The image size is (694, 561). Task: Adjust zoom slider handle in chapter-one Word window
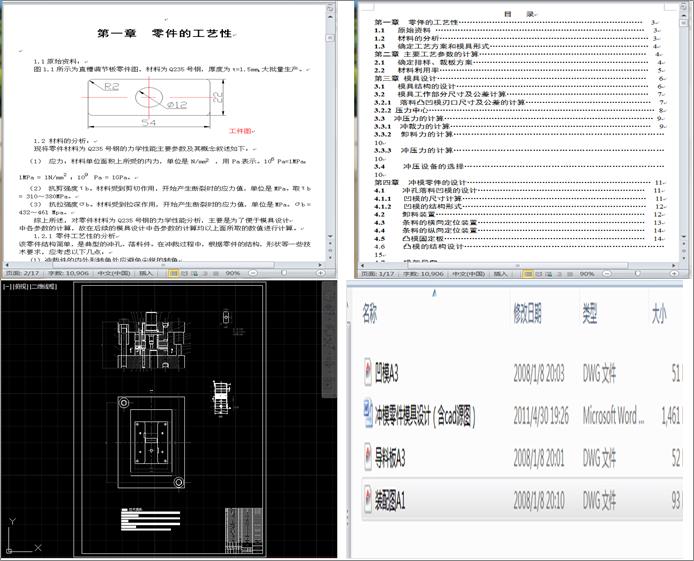click(x=284, y=273)
